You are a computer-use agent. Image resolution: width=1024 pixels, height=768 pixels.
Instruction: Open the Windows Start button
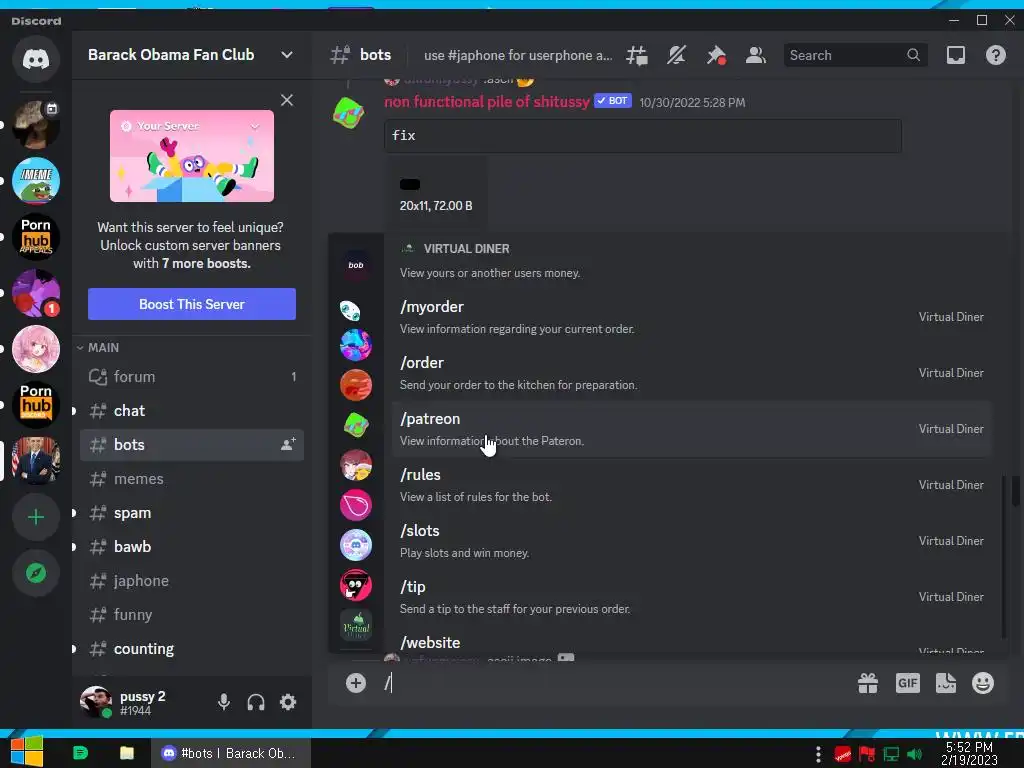point(26,752)
